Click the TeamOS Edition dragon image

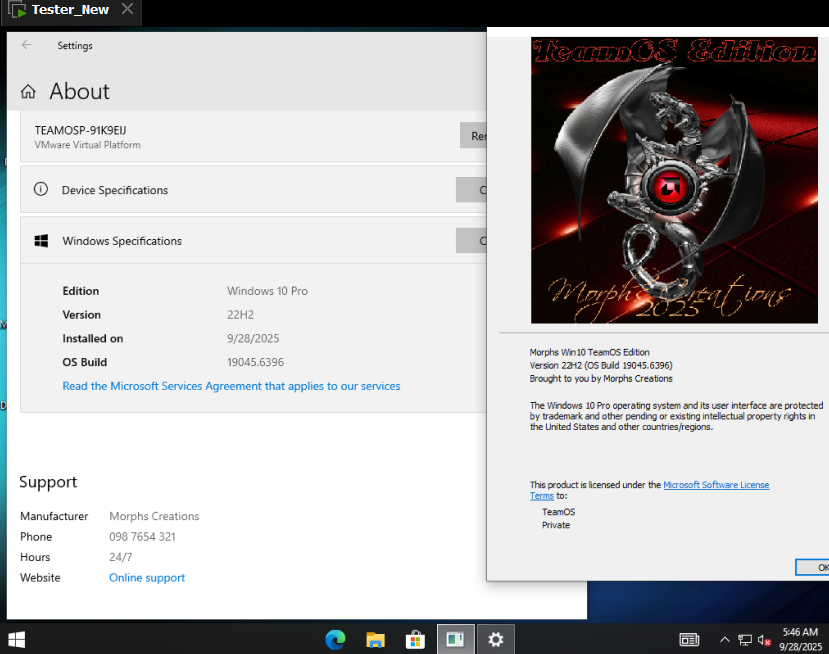click(673, 180)
